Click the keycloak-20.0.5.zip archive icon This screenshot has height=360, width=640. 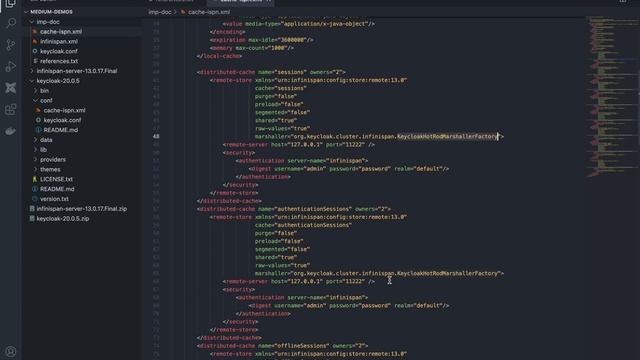coord(32,218)
